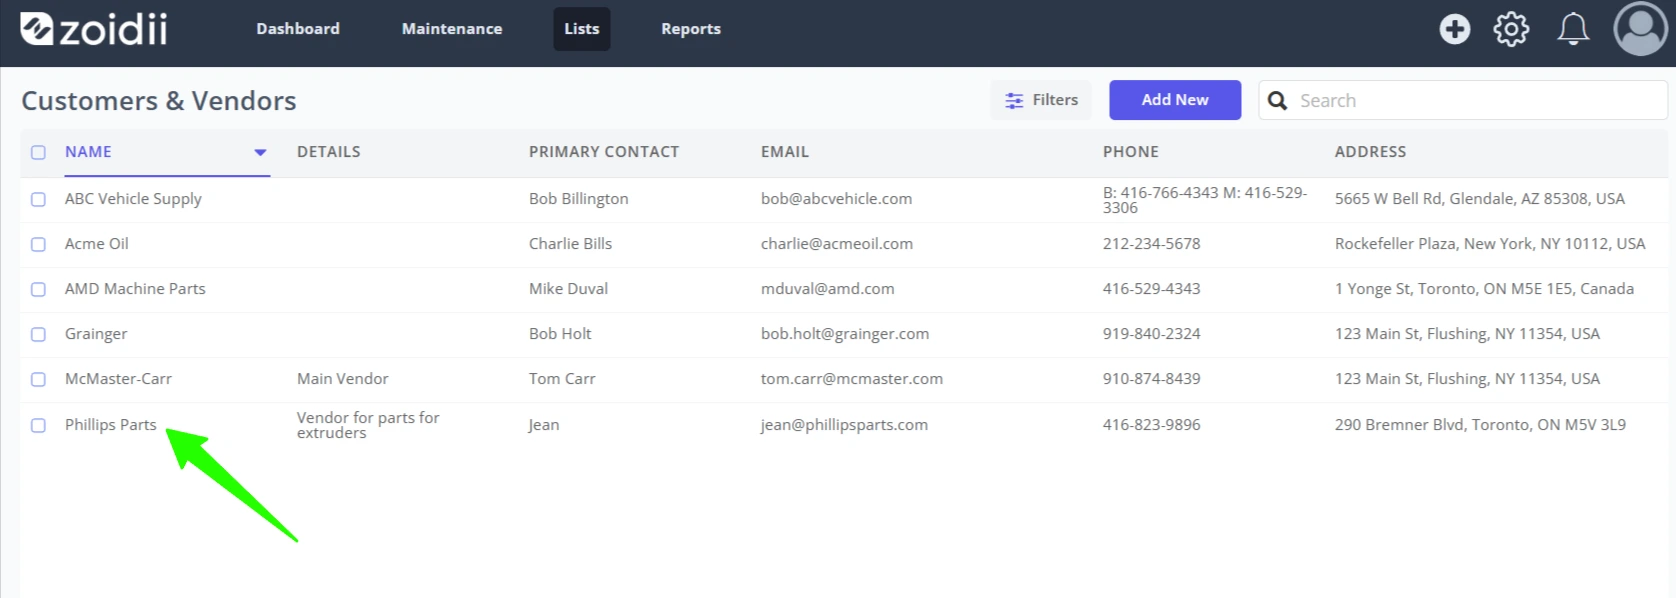Click phone number 910-874-8439
This screenshot has width=1676, height=598.
tap(1152, 379)
